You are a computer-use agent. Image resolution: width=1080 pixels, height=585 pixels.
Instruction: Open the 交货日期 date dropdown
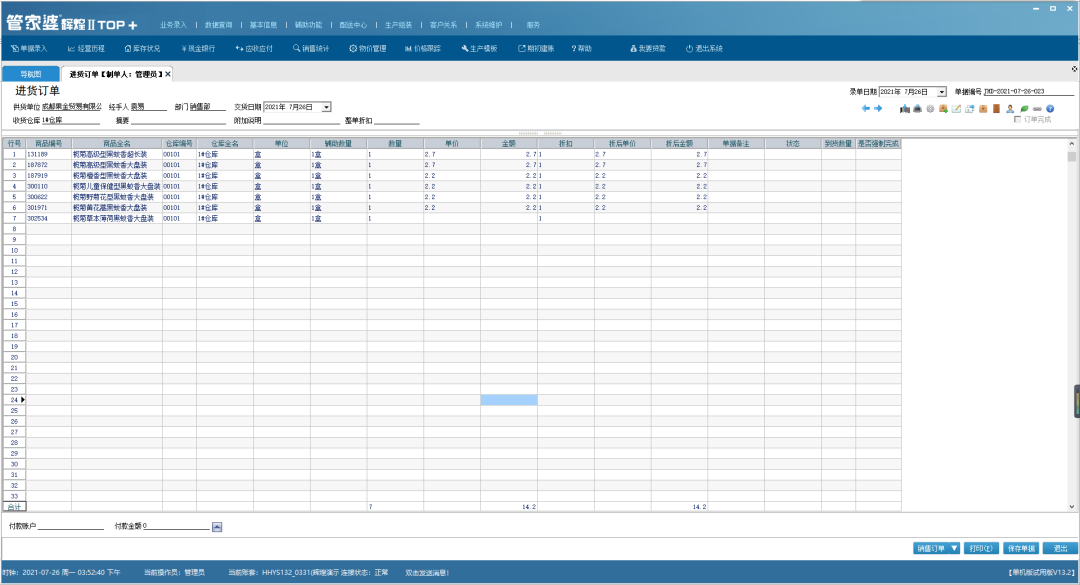click(x=327, y=107)
